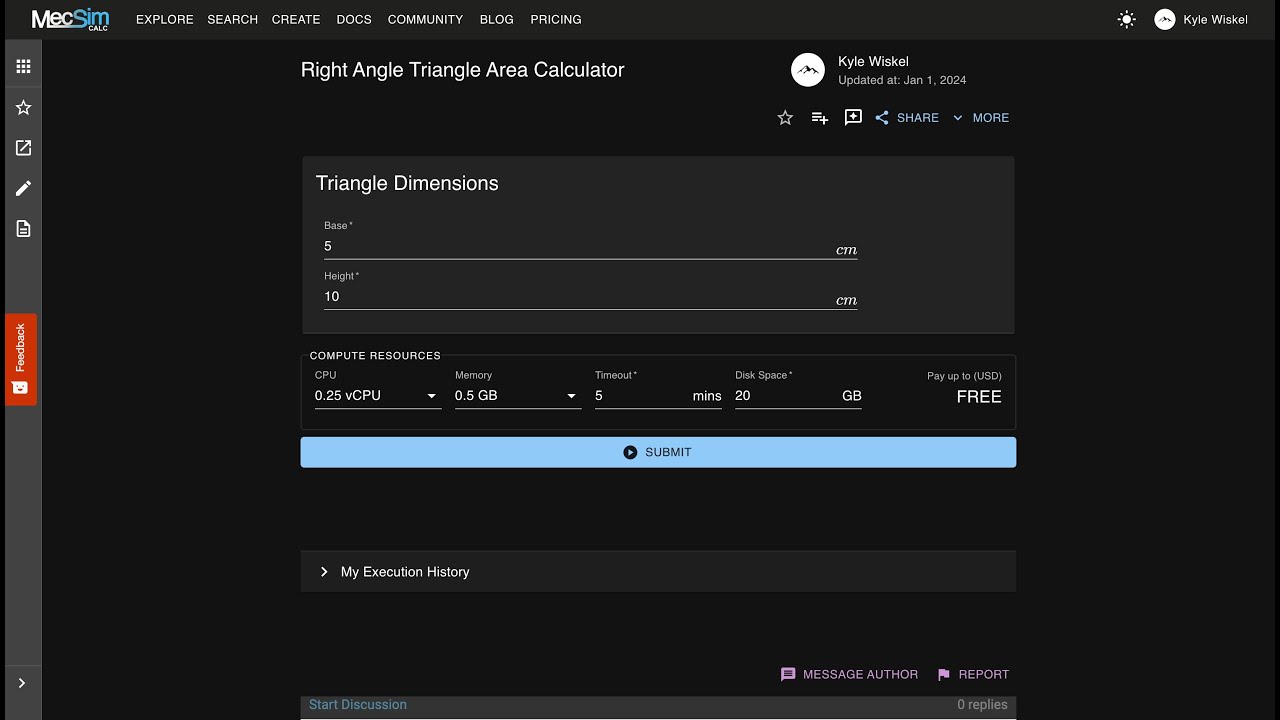Click the add-to-playlist icon
Viewport: 1280px width, 720px height.
click(x=819, y=118)
